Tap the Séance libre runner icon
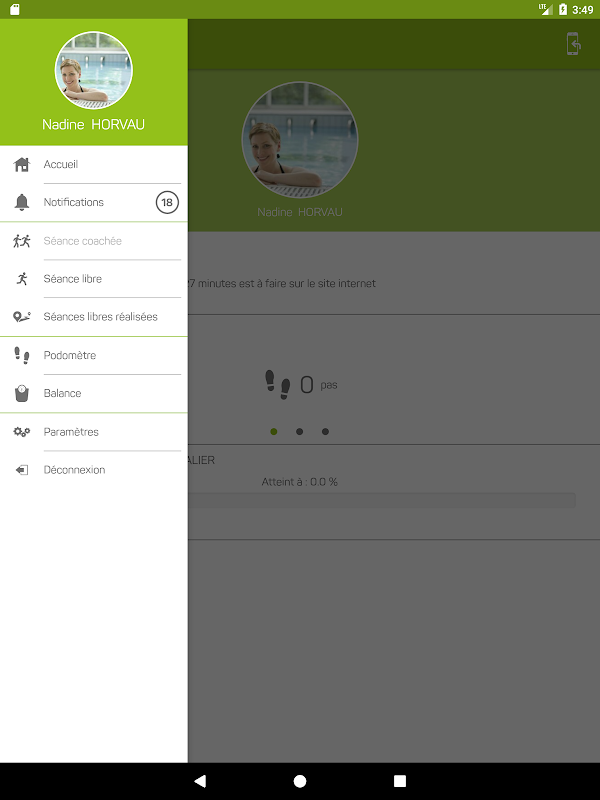This screenshot has width=600, height=800. [x=22, y=279]
